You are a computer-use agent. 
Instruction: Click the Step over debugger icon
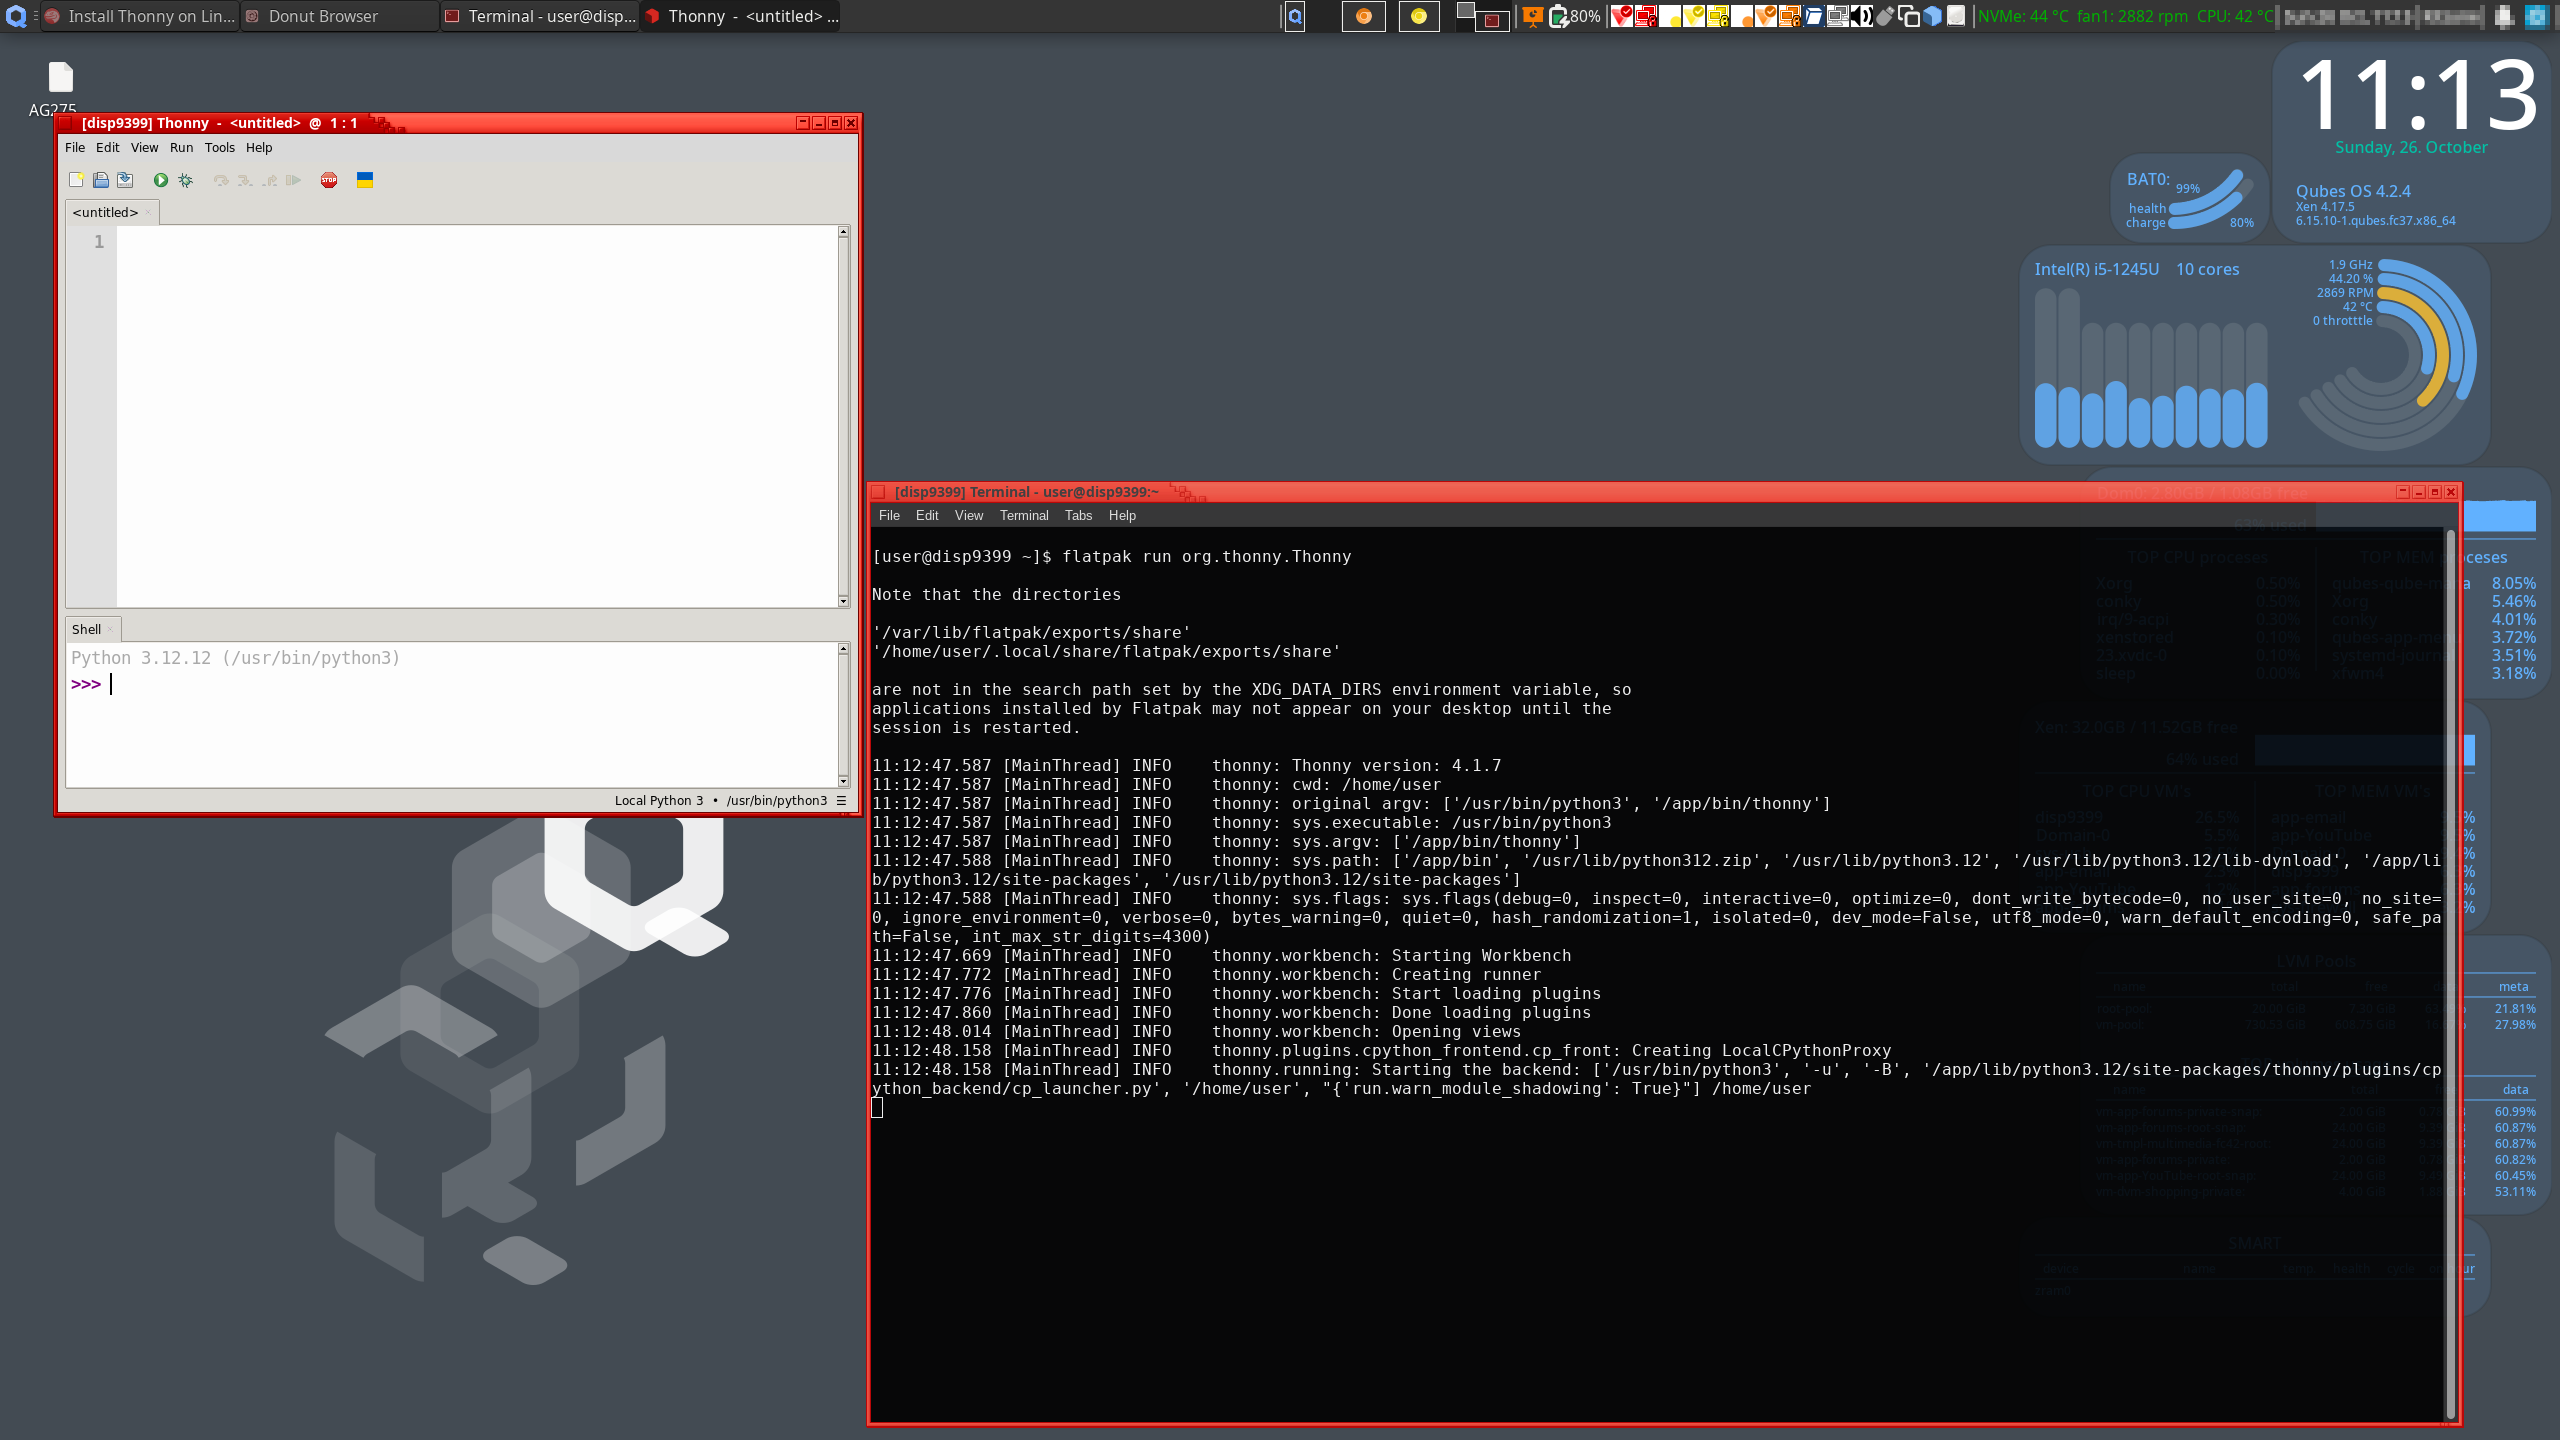221,180
